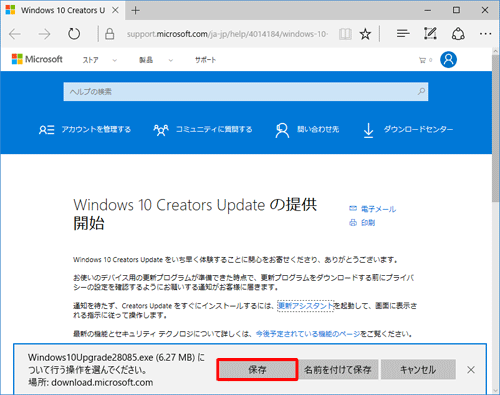
Task: Open 問い合わせ先 link
Action: click(x=307, y=129)
